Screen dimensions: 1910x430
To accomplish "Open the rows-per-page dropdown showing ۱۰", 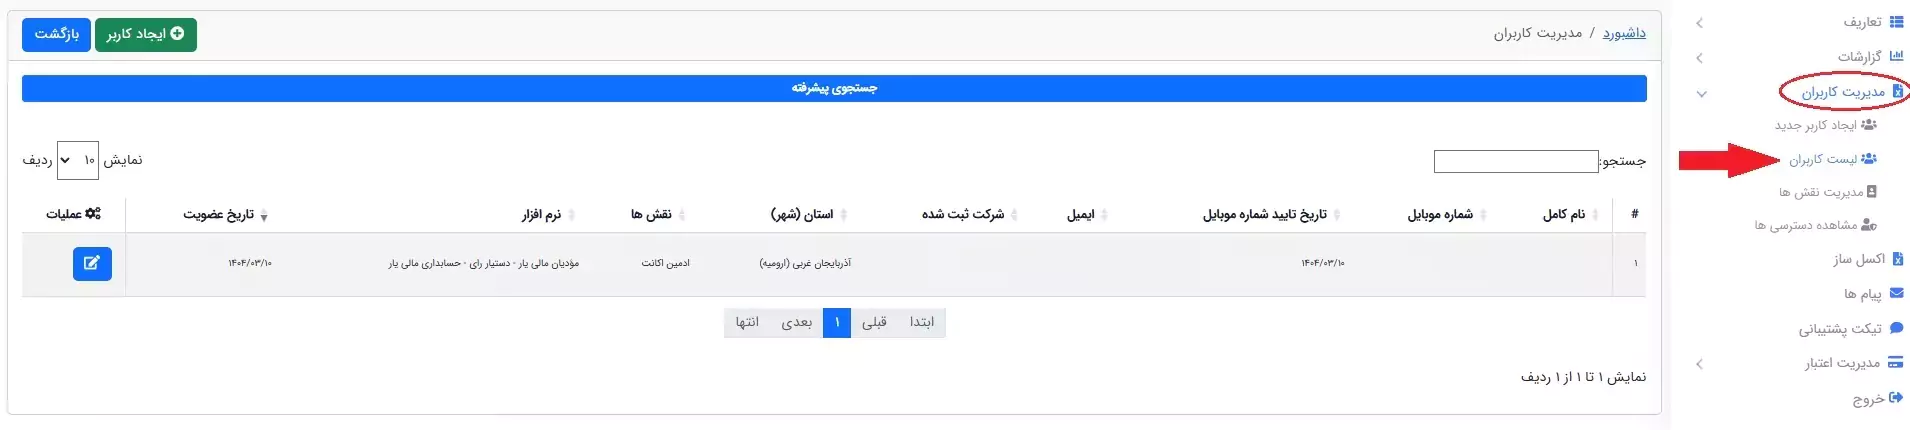I will click(78, 160).
